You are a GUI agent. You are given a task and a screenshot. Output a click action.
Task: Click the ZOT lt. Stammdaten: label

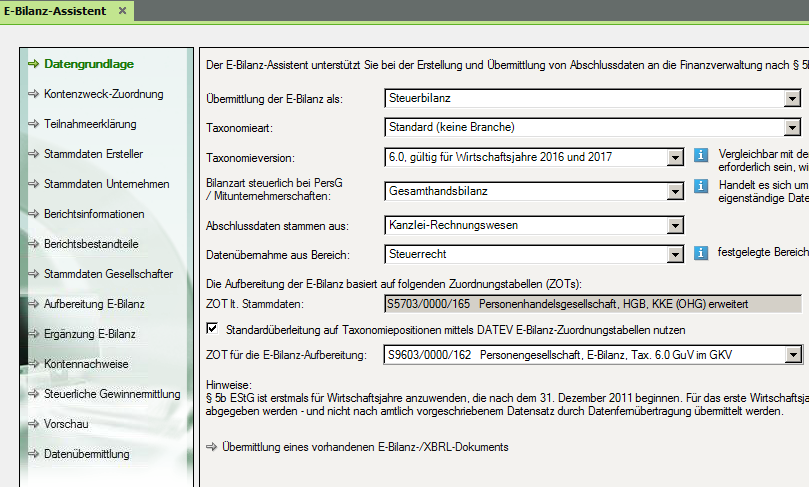(x=255, y=304)
